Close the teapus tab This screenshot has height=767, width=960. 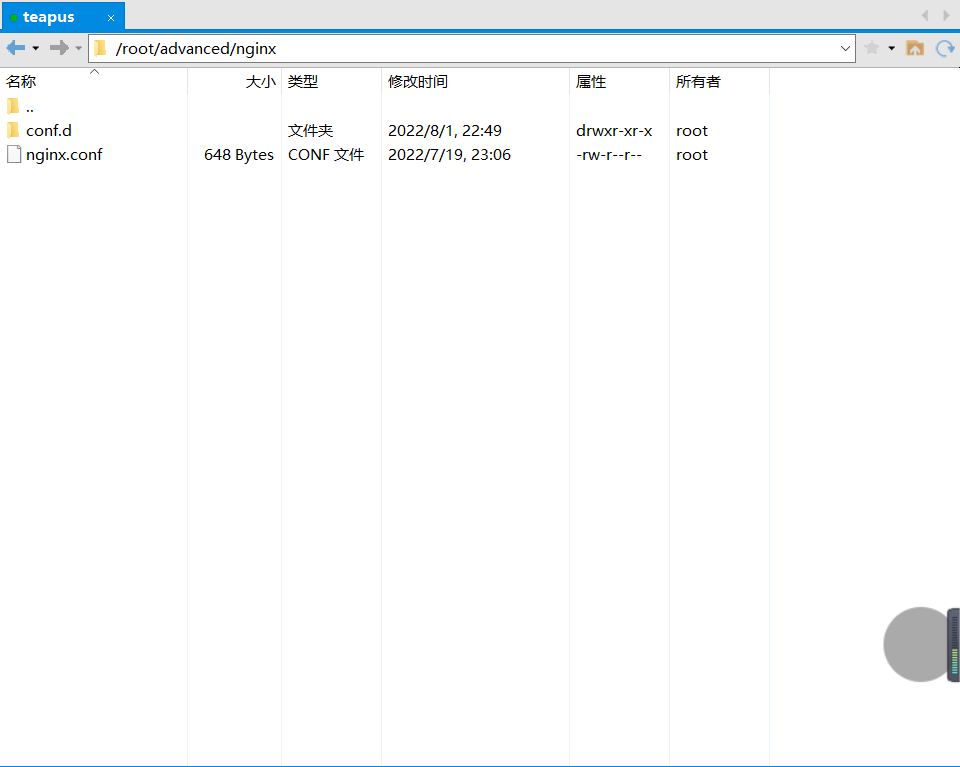click(x=111, y=18)
